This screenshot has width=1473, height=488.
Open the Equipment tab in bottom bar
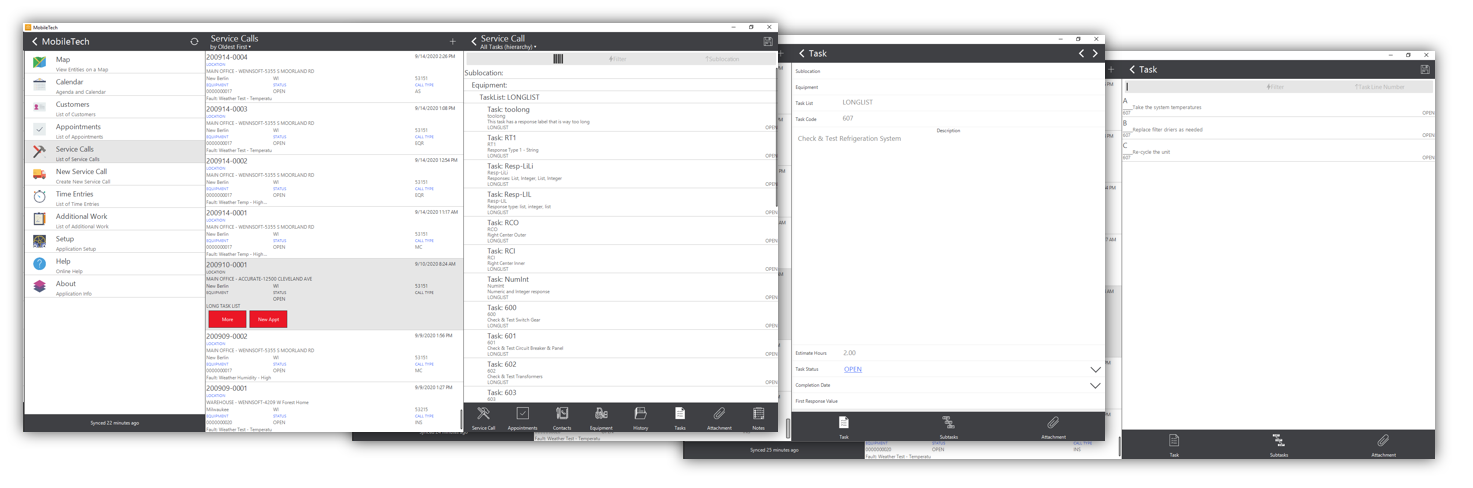[601, 417]
